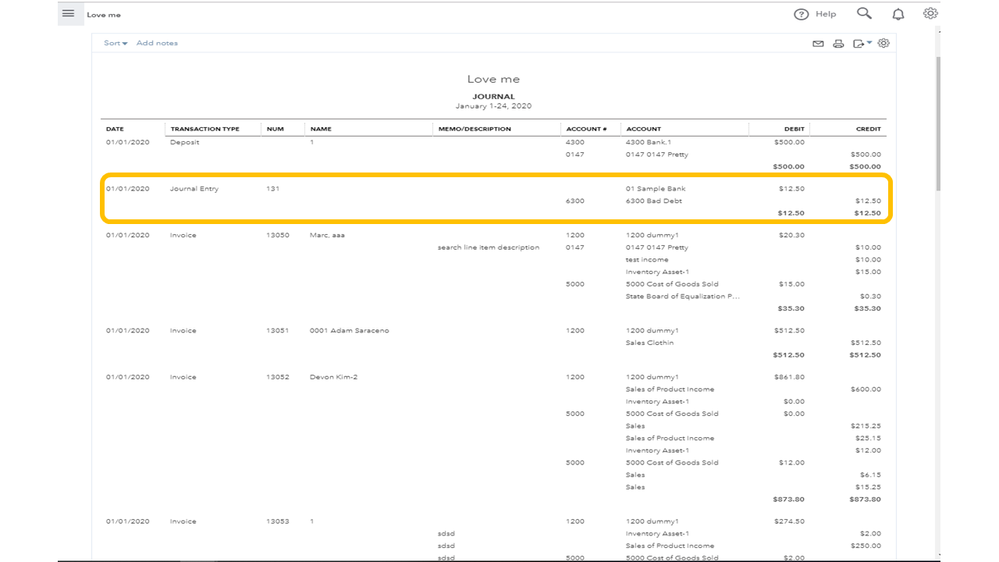Open Journal Entry 131 transaction
This screenshot has width=999, height=562.
pyautogui.click(x=194, y=189)
